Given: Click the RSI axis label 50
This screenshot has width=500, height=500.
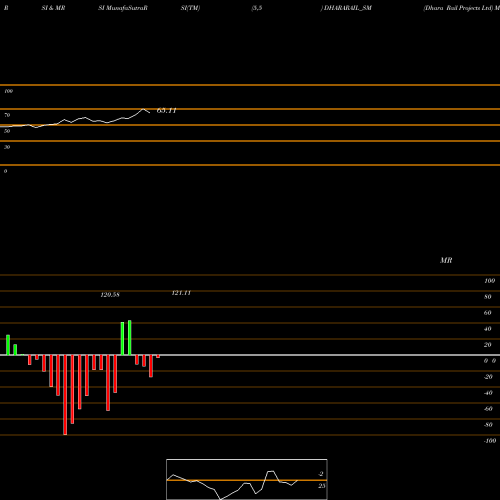Looking at the screenshot, I should point(7,131).
